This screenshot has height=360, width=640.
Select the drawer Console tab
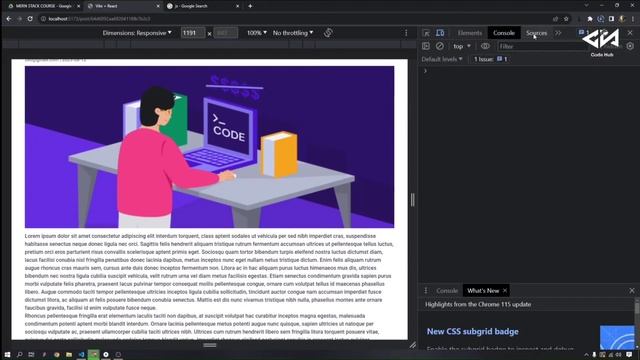click(447, 291)
